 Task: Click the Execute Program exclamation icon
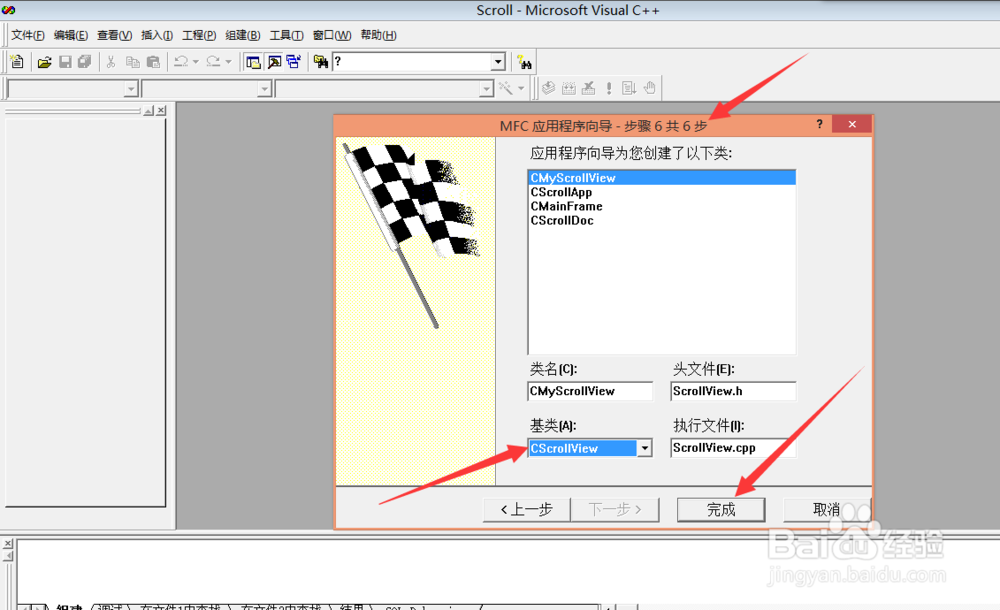[609, 88]
